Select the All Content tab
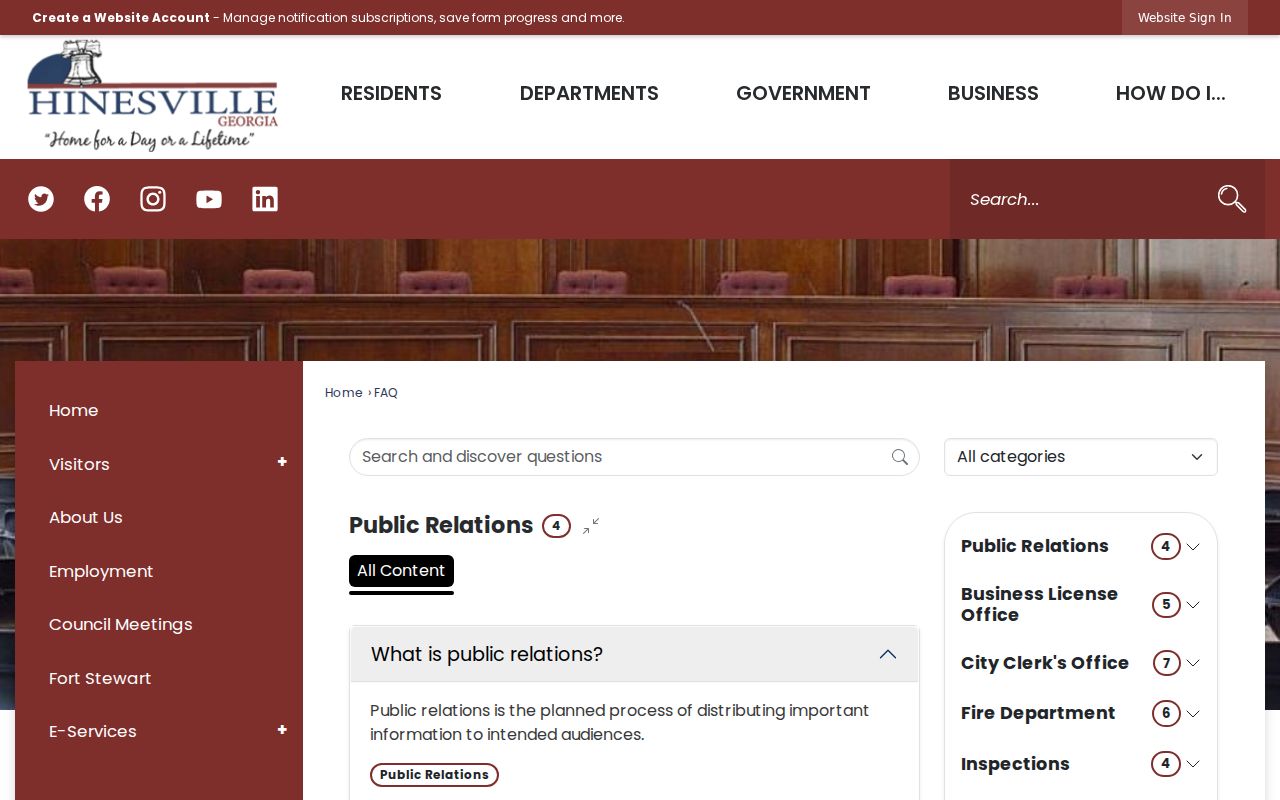Viewport: 1280px width, 800px height. [401, 571]
